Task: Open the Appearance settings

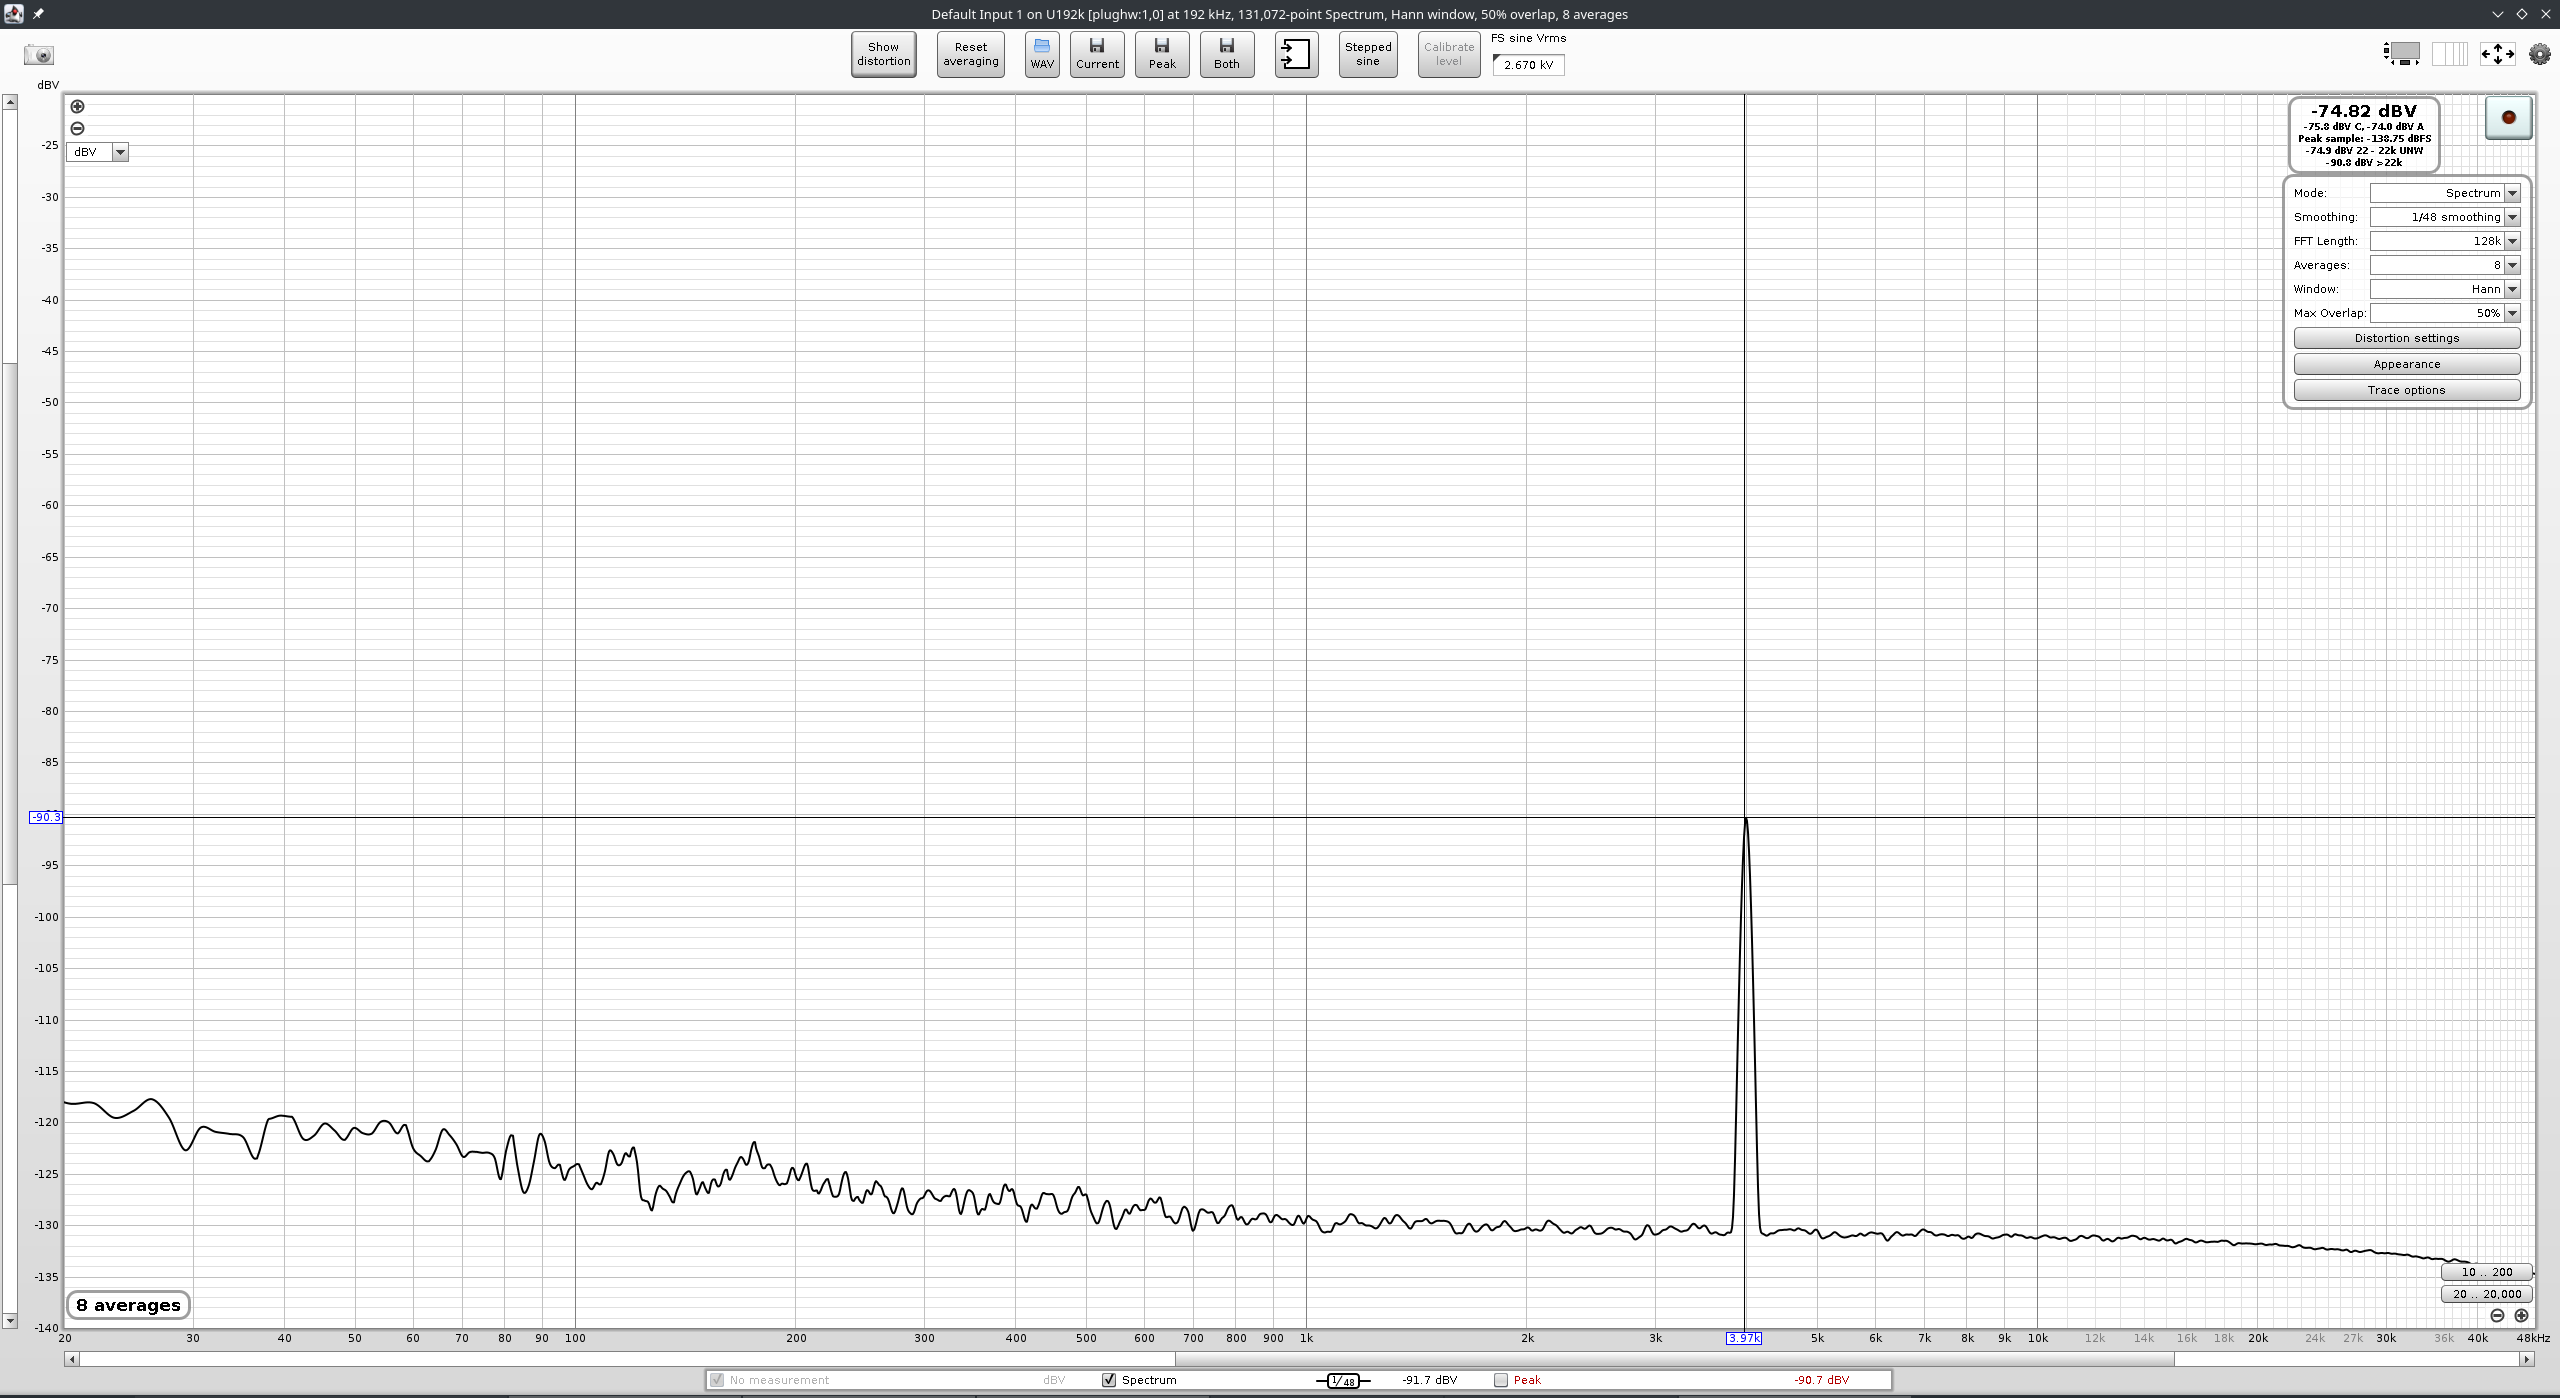Action: pyautogui.click(x=2406, y=364)
